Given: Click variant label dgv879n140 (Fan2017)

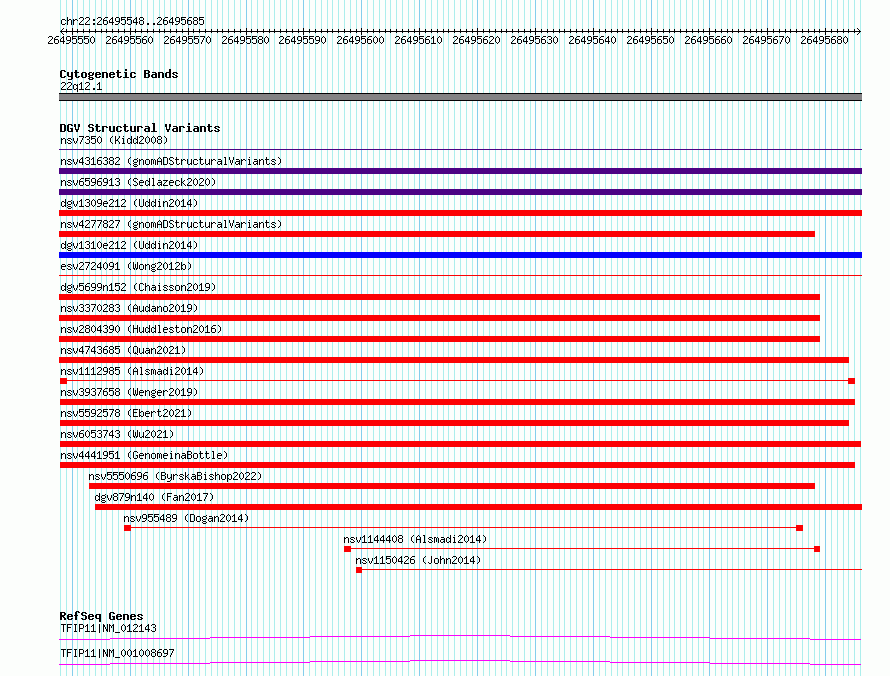Looking at the screenshot, I should point(154,497).
